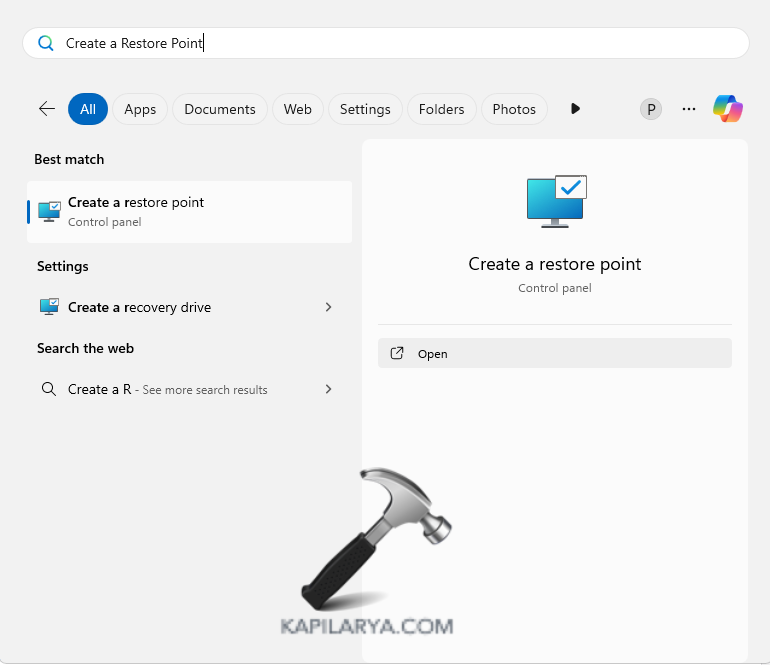Select the Settings filter tab
The image size is (770, 665).
click(365, 109)
